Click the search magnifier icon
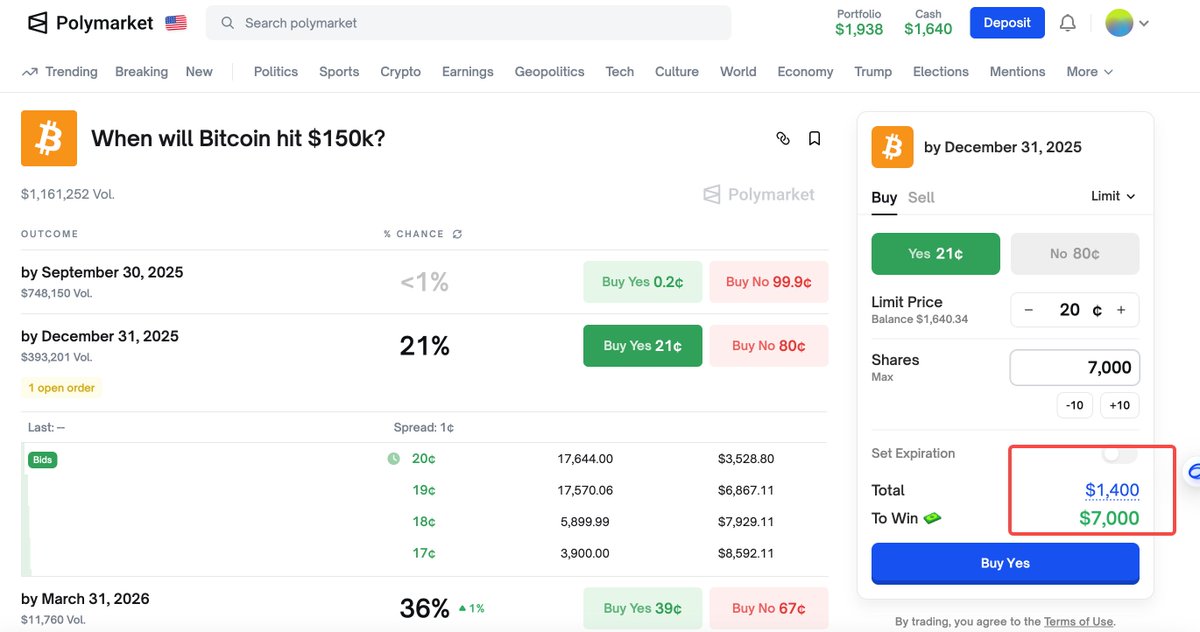 [x=228, y=22]
